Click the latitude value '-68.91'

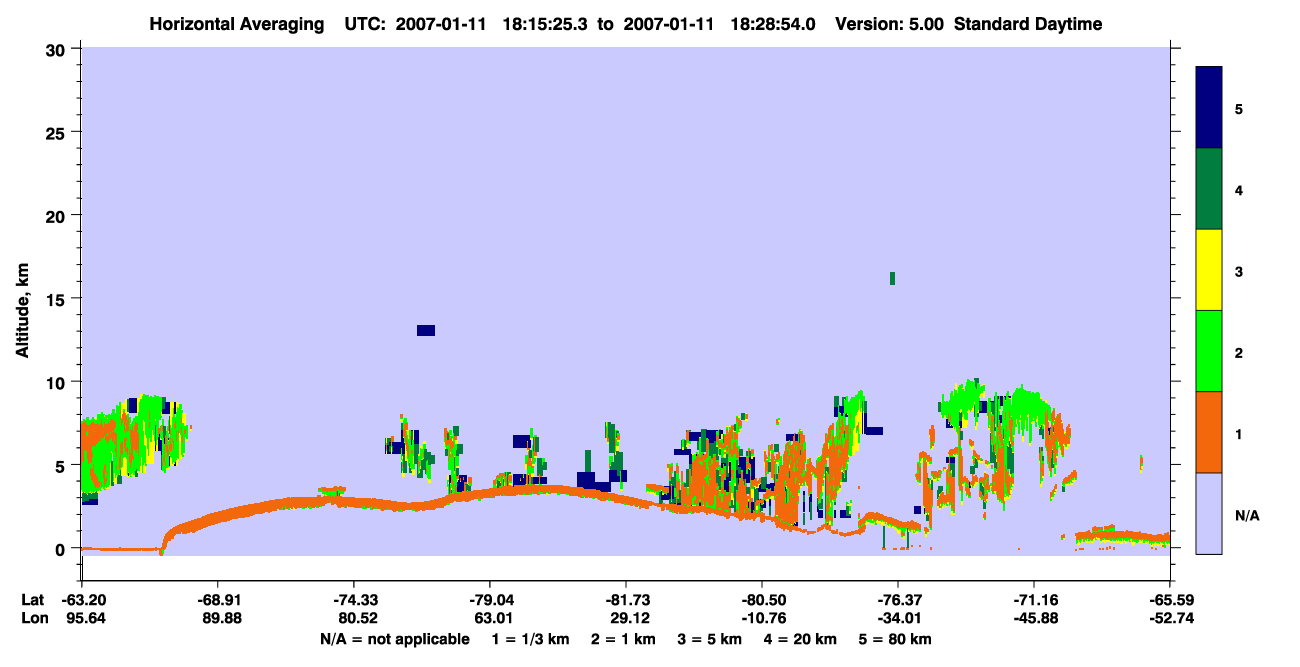click(x=218, y=600)
